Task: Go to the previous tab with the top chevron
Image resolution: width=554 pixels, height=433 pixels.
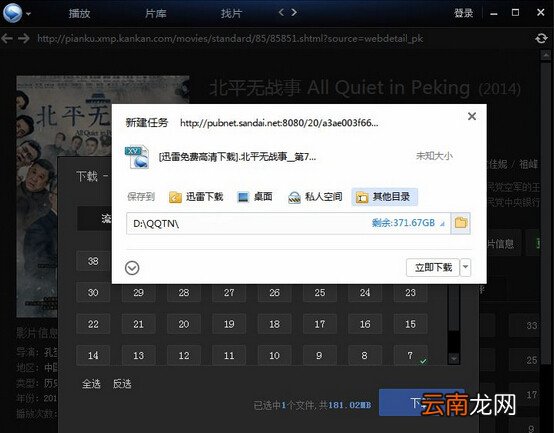Action: (x=281, y=13)
